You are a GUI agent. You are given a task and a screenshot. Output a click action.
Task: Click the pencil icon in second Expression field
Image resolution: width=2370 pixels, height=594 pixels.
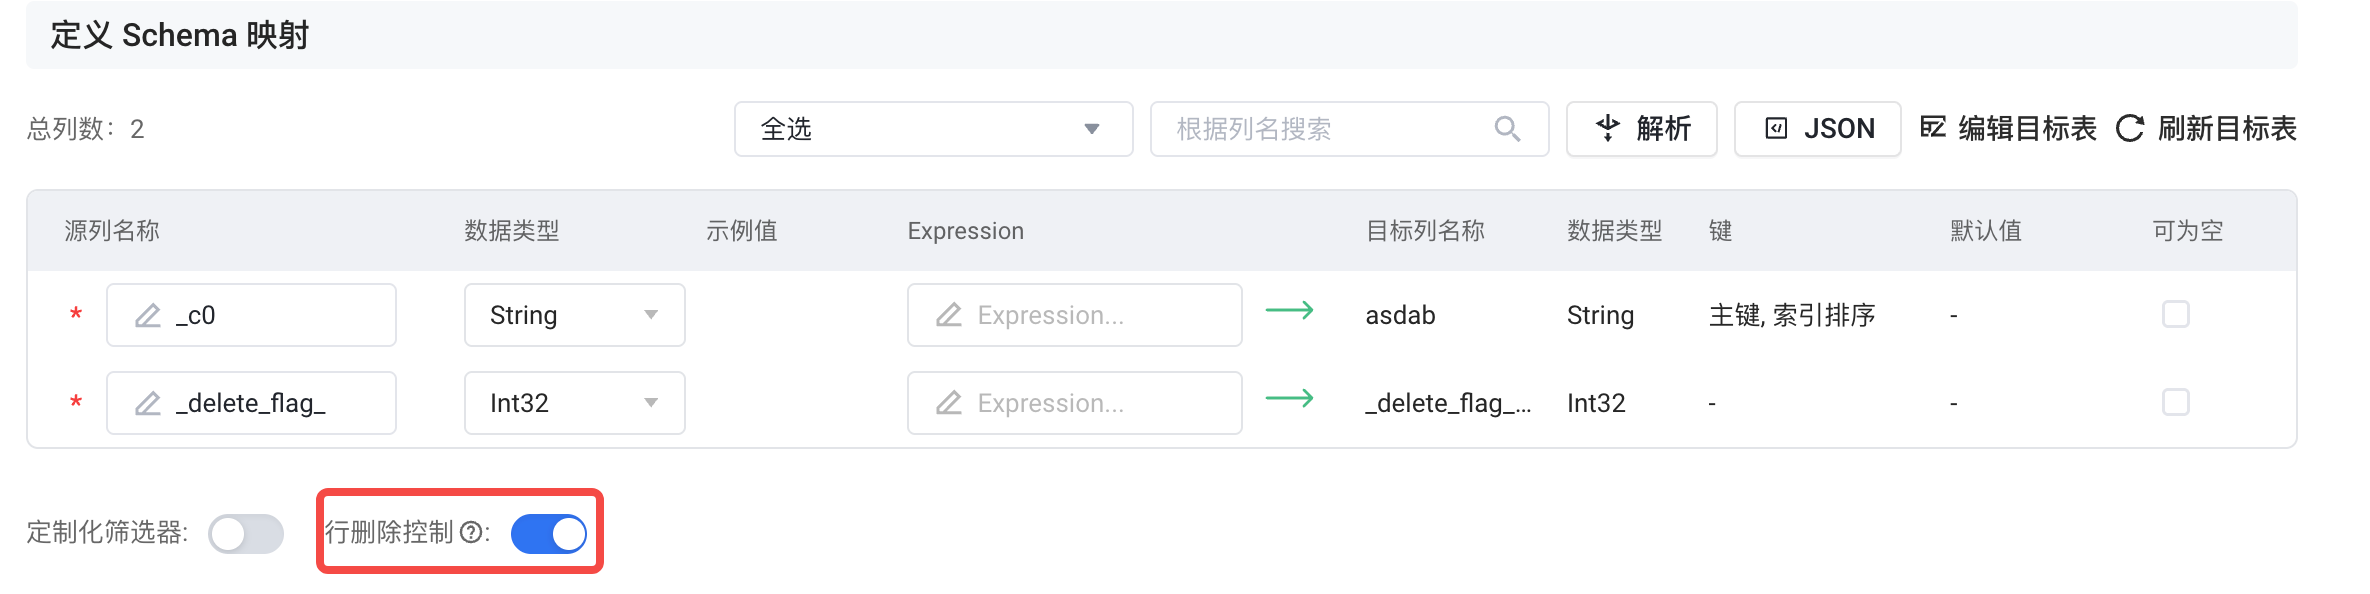[949, 403]
